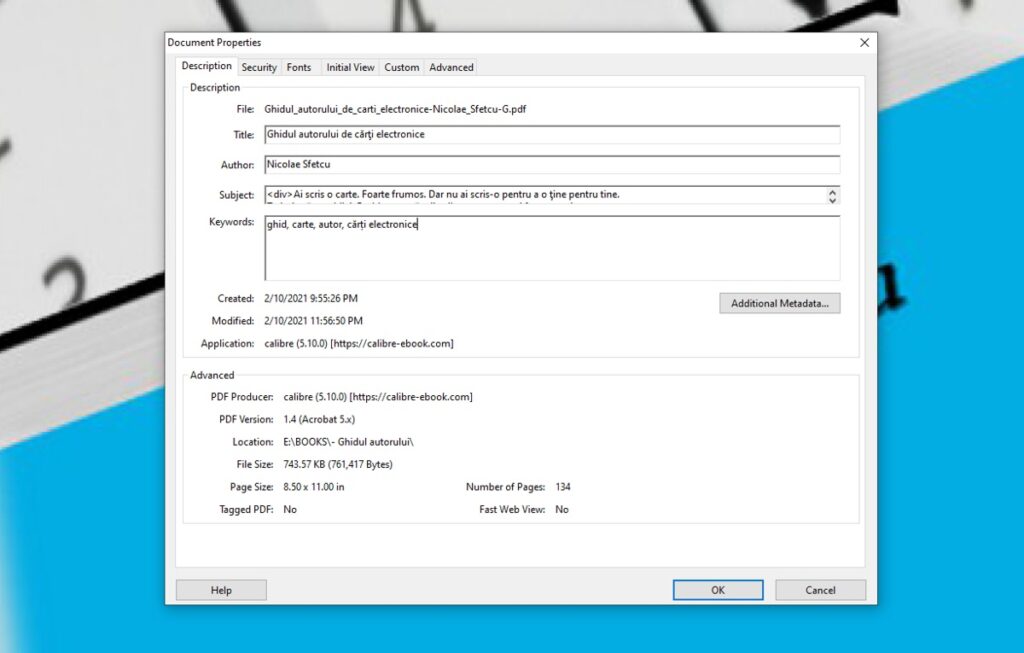Click the PDF file name text

click(395, 109)
